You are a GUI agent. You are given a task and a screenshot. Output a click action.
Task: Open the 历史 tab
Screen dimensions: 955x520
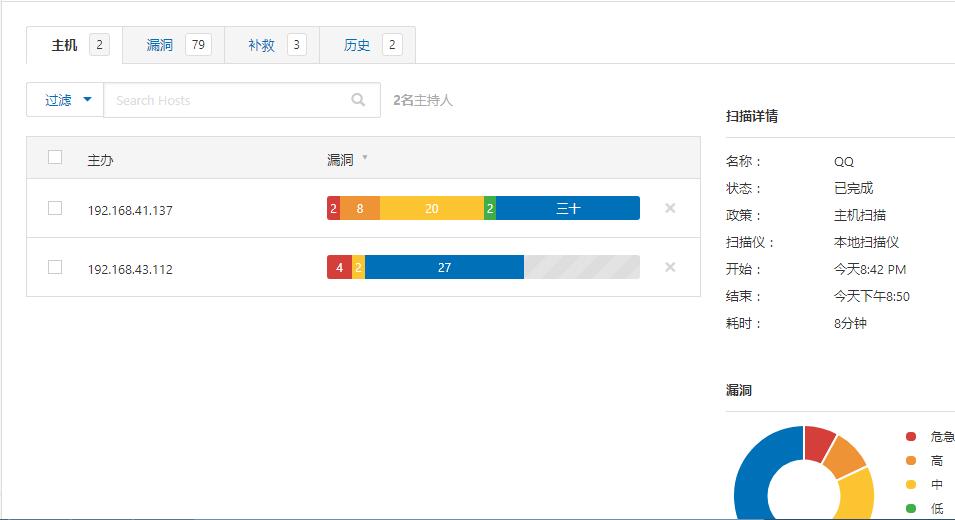[368, 45]
